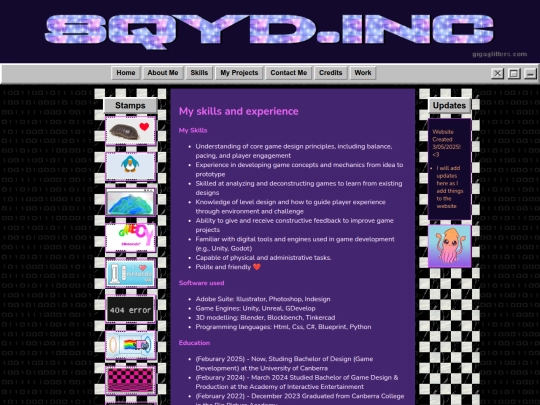Image resolution: width=540 pixels, height=405 pixels.
Task: Go to the About Me page
Action: (163, 73)
